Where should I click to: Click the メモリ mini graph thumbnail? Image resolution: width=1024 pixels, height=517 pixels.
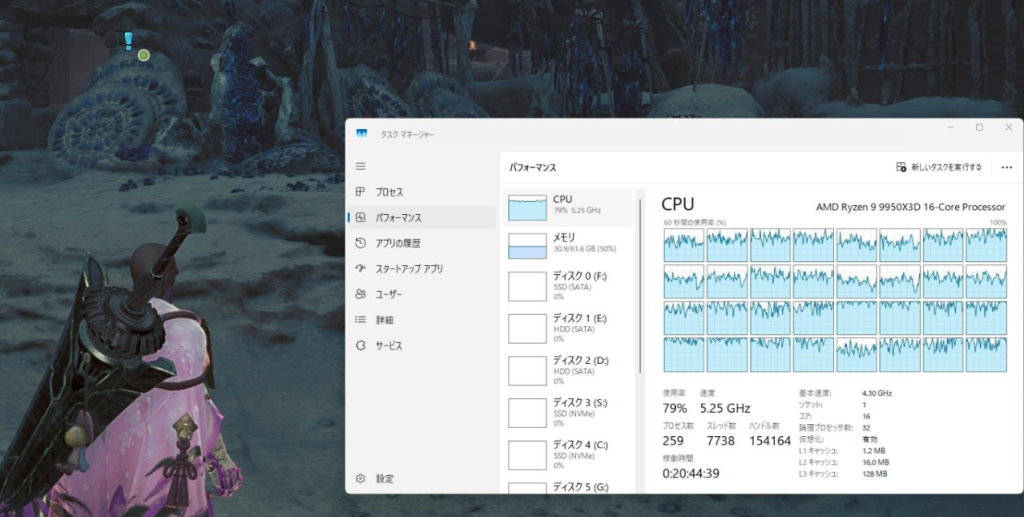coord(528,246)
